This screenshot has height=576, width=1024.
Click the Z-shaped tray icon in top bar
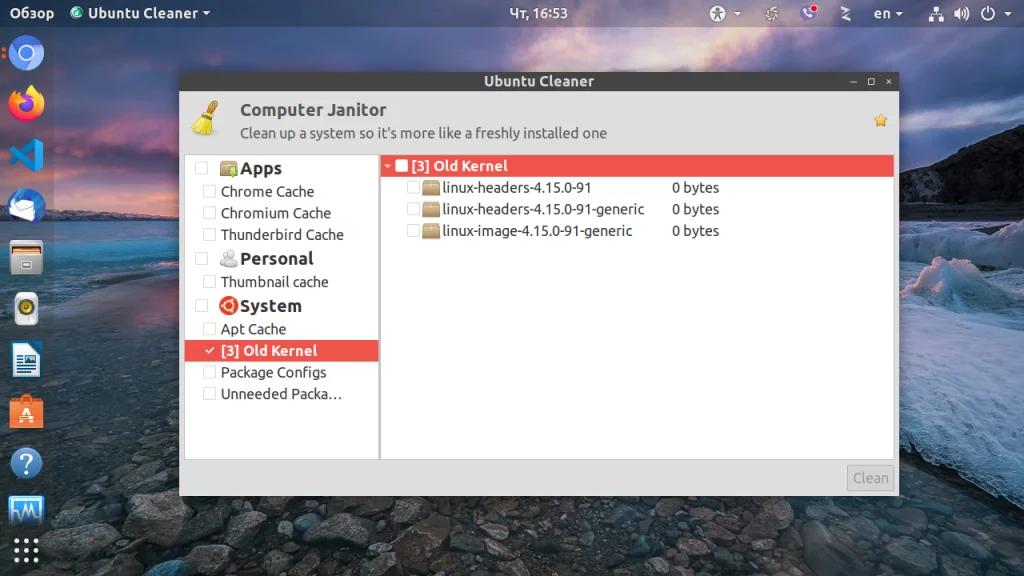click(x=846, y=13)
